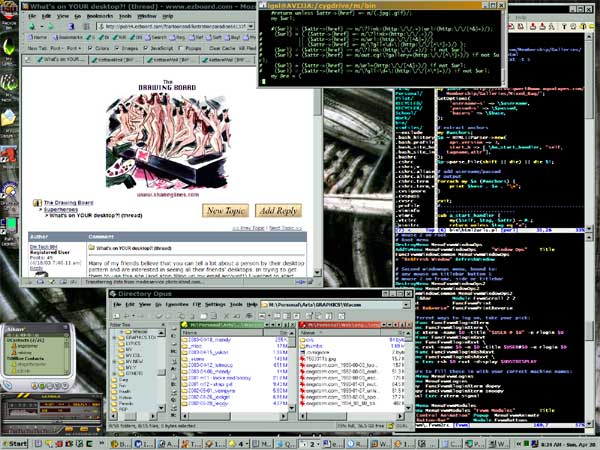Open the dropdown arrow beside Mozilla's back button

point(41,27)
